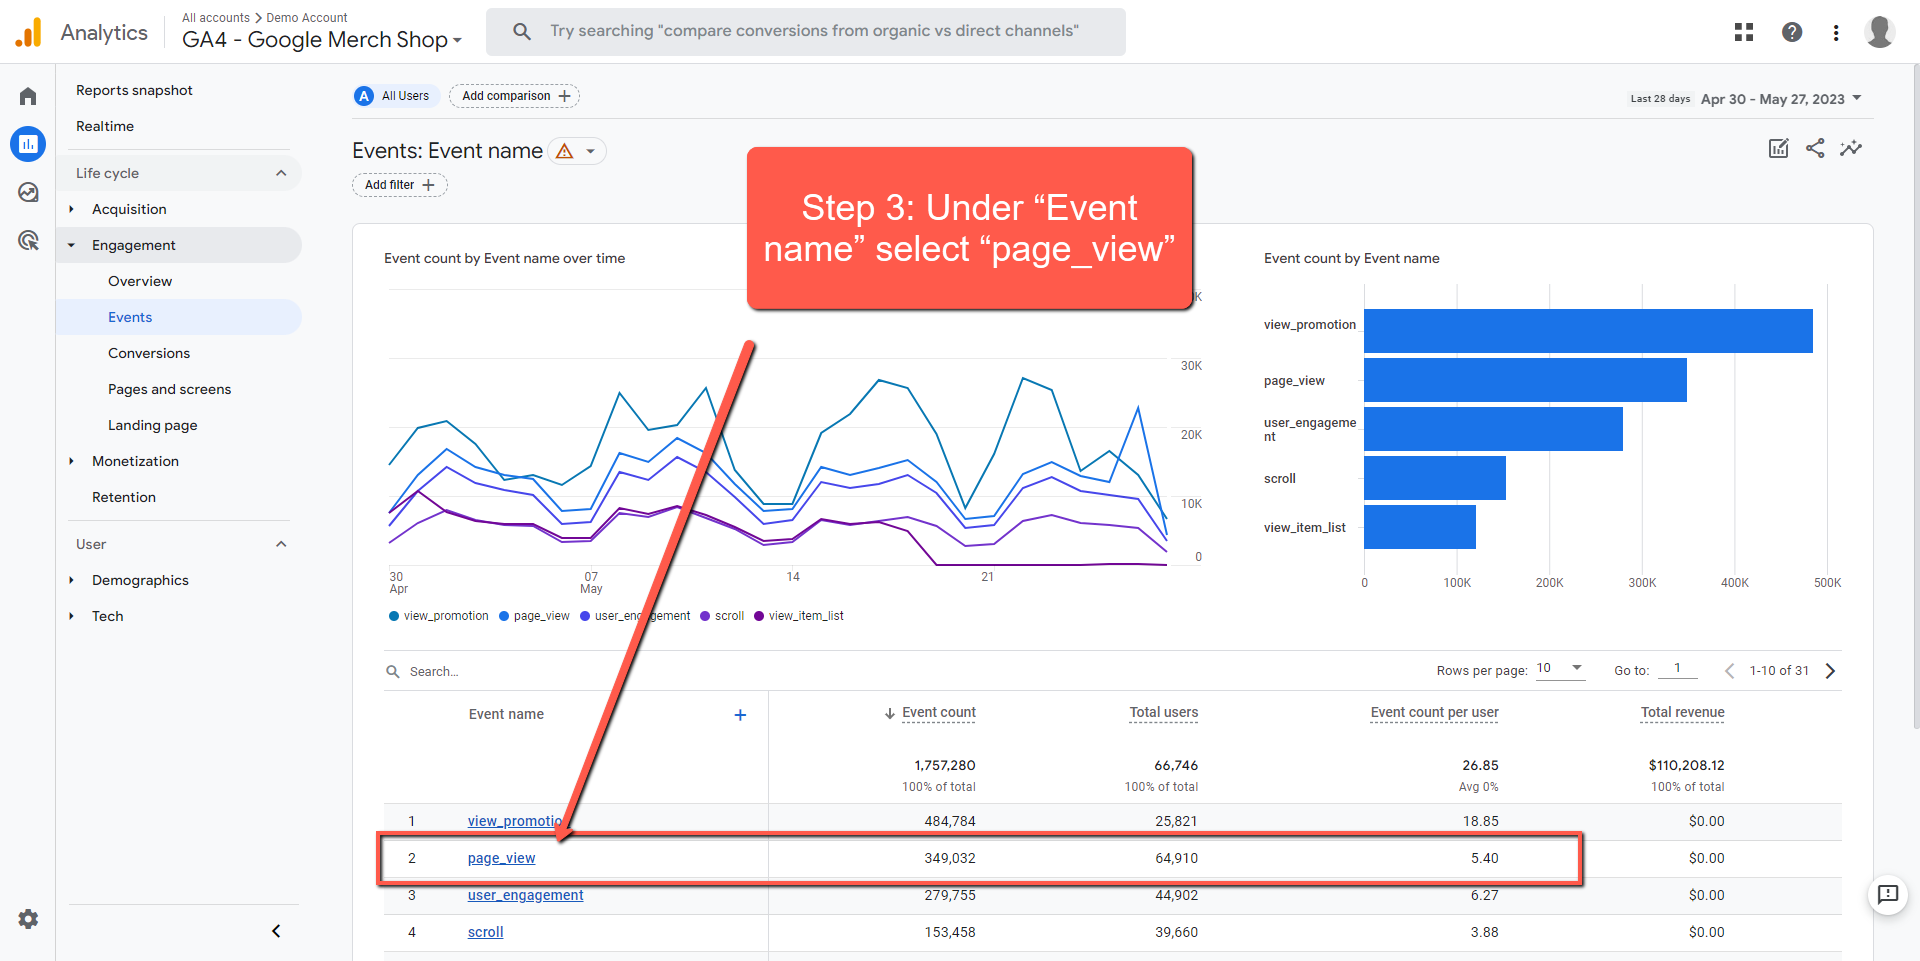Go to previous page of table rows
The height and width of the screenshot is (961, 1920).
pyautogui.click(x=1729, y=671)
